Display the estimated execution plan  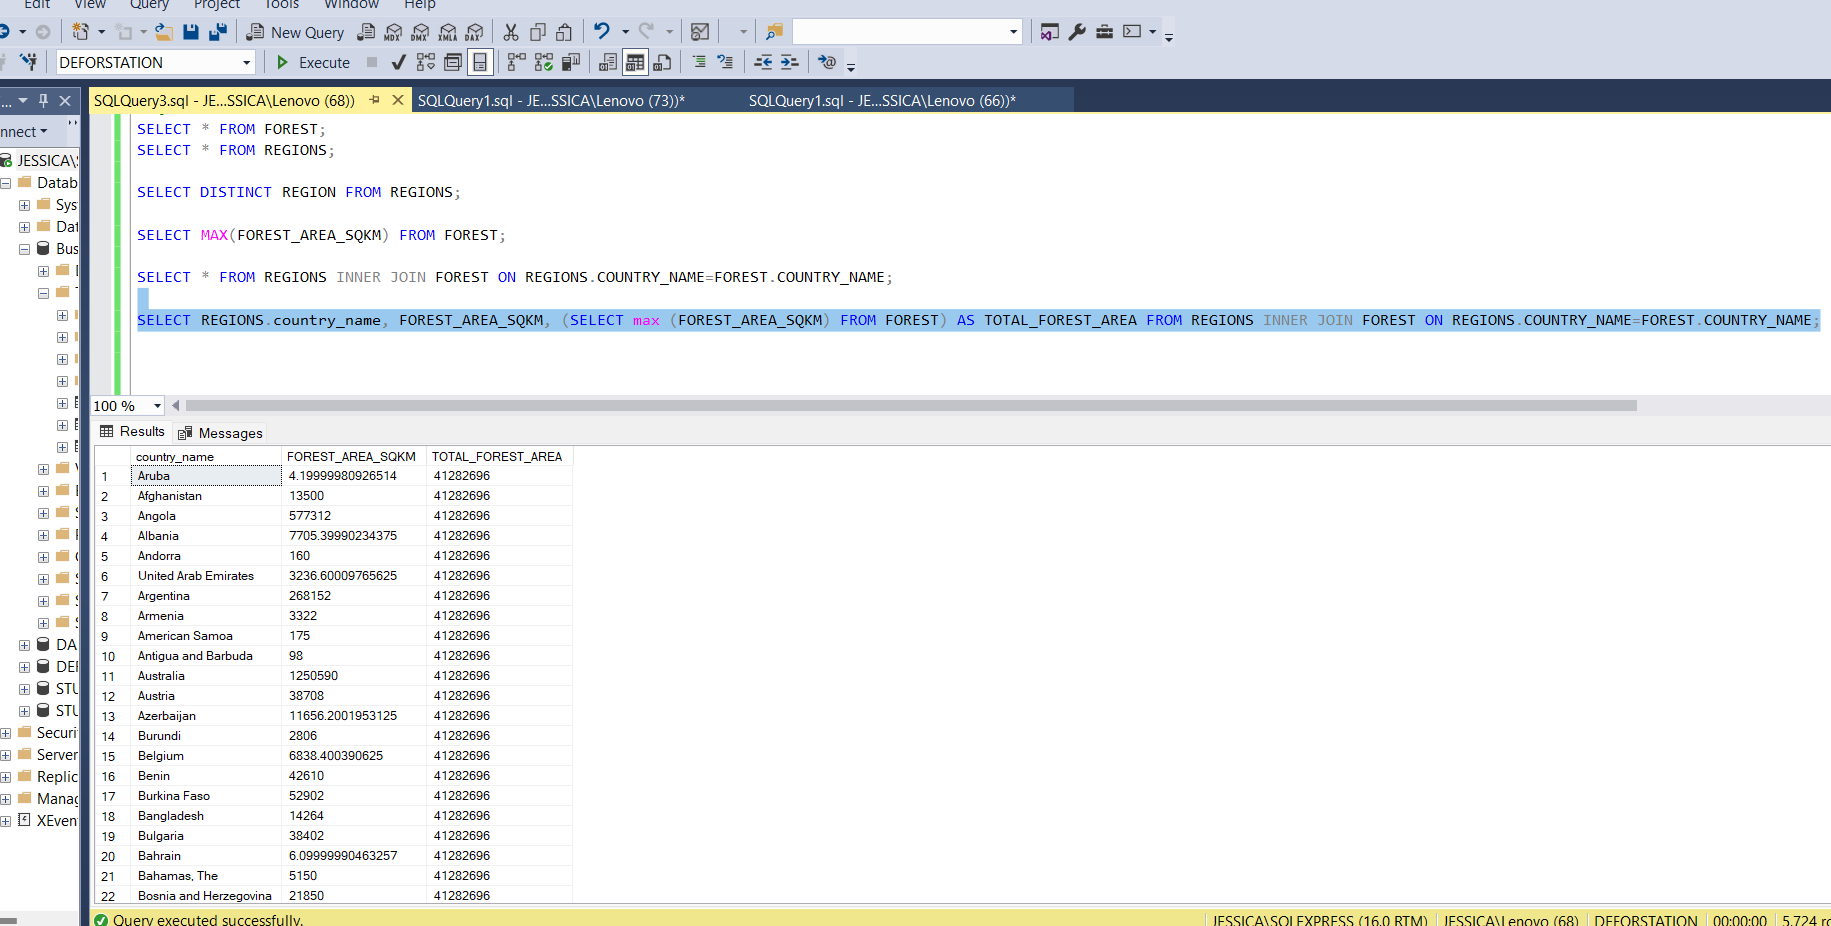click(x=425, y=62)
